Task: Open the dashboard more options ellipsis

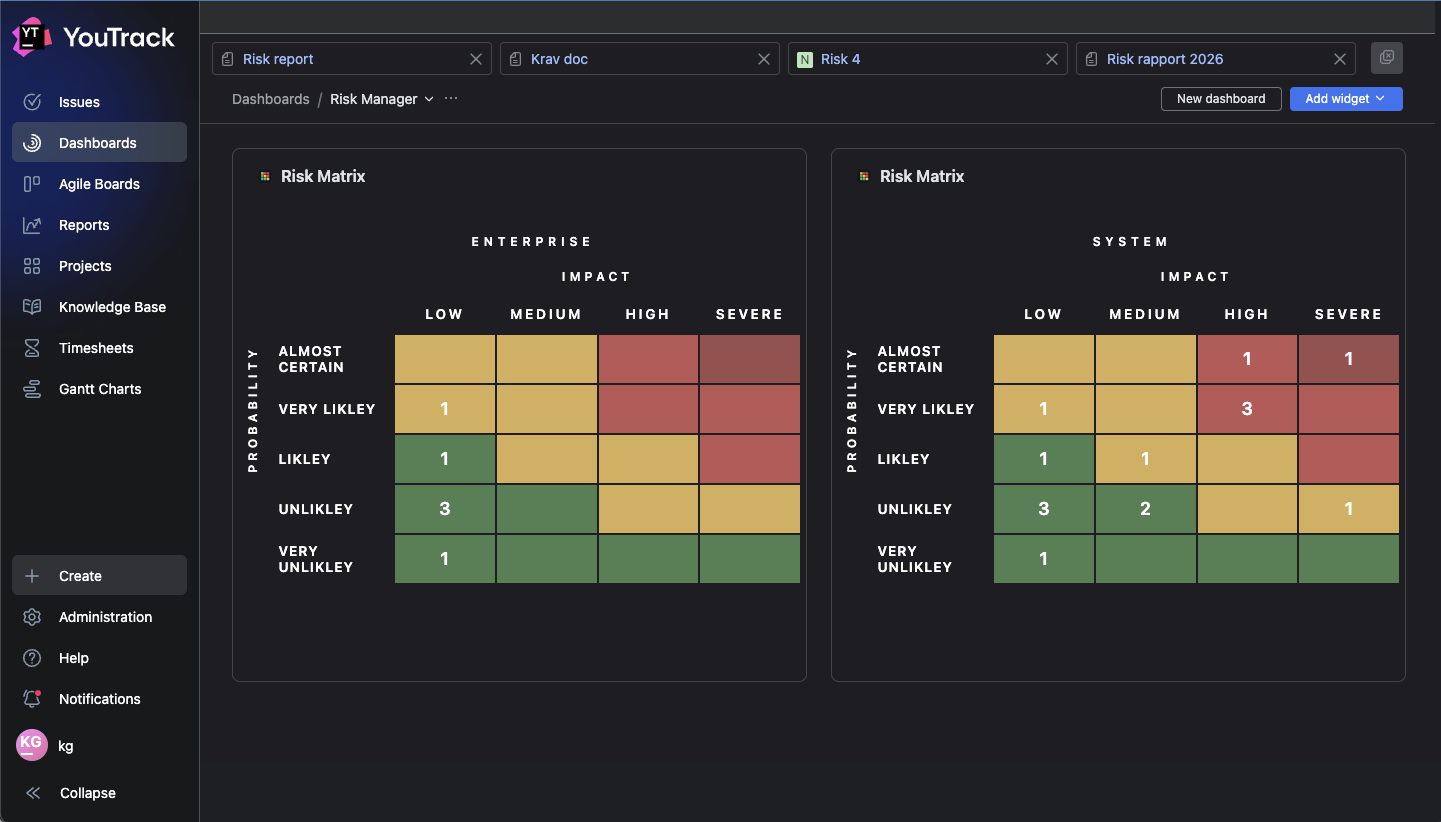Action: click(x=451, y=99)
